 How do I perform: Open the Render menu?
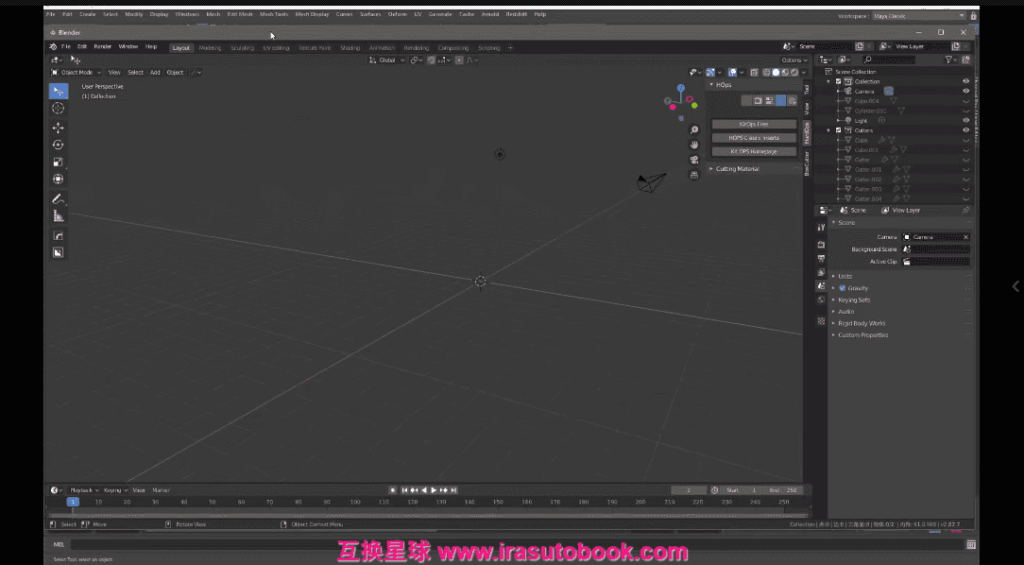(103, 47)
